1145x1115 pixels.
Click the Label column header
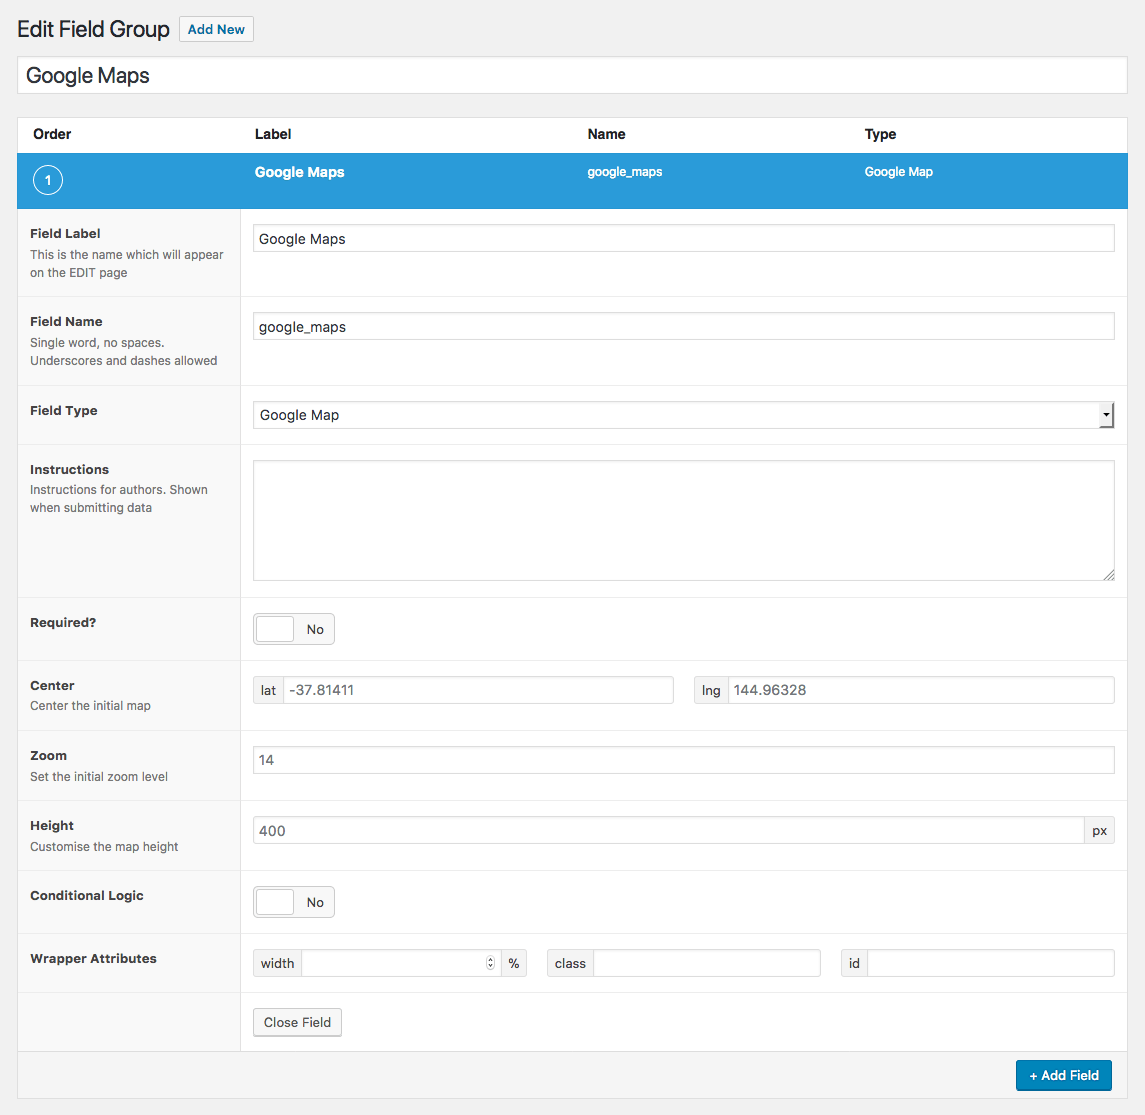click(273, 134)
